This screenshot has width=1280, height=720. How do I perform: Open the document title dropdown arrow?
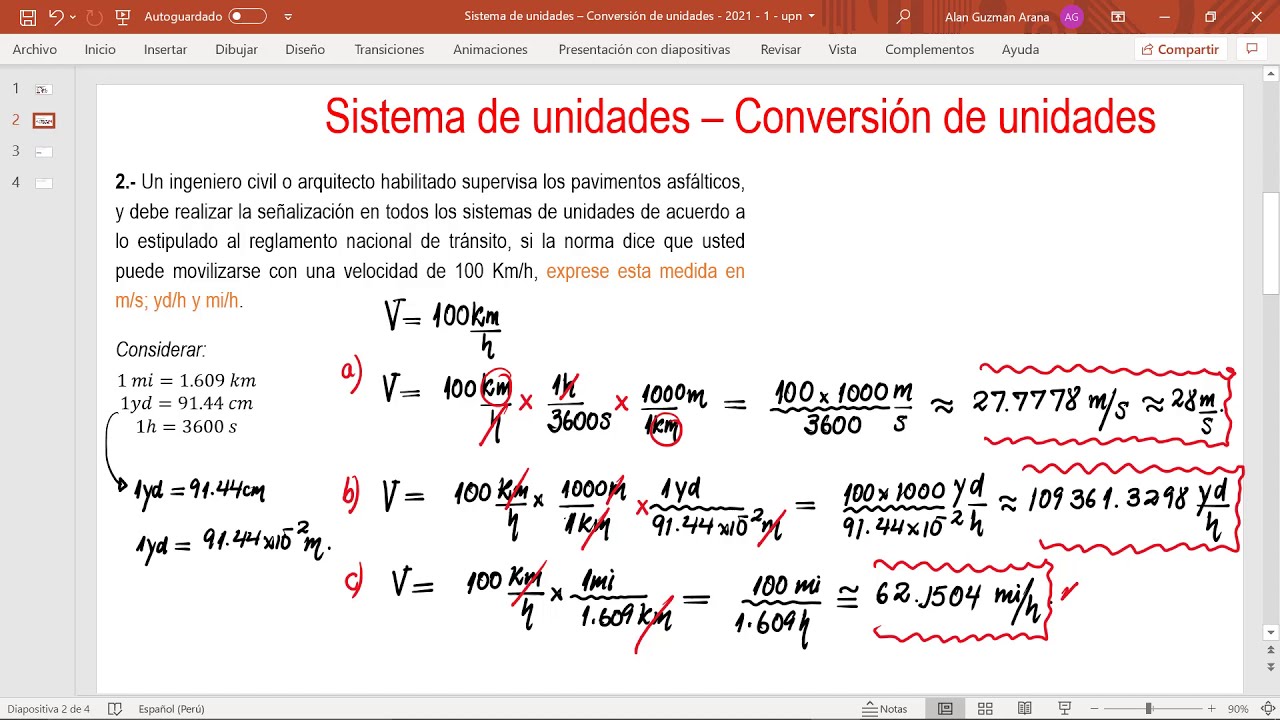pyautogui.click(x=811, y=16)
